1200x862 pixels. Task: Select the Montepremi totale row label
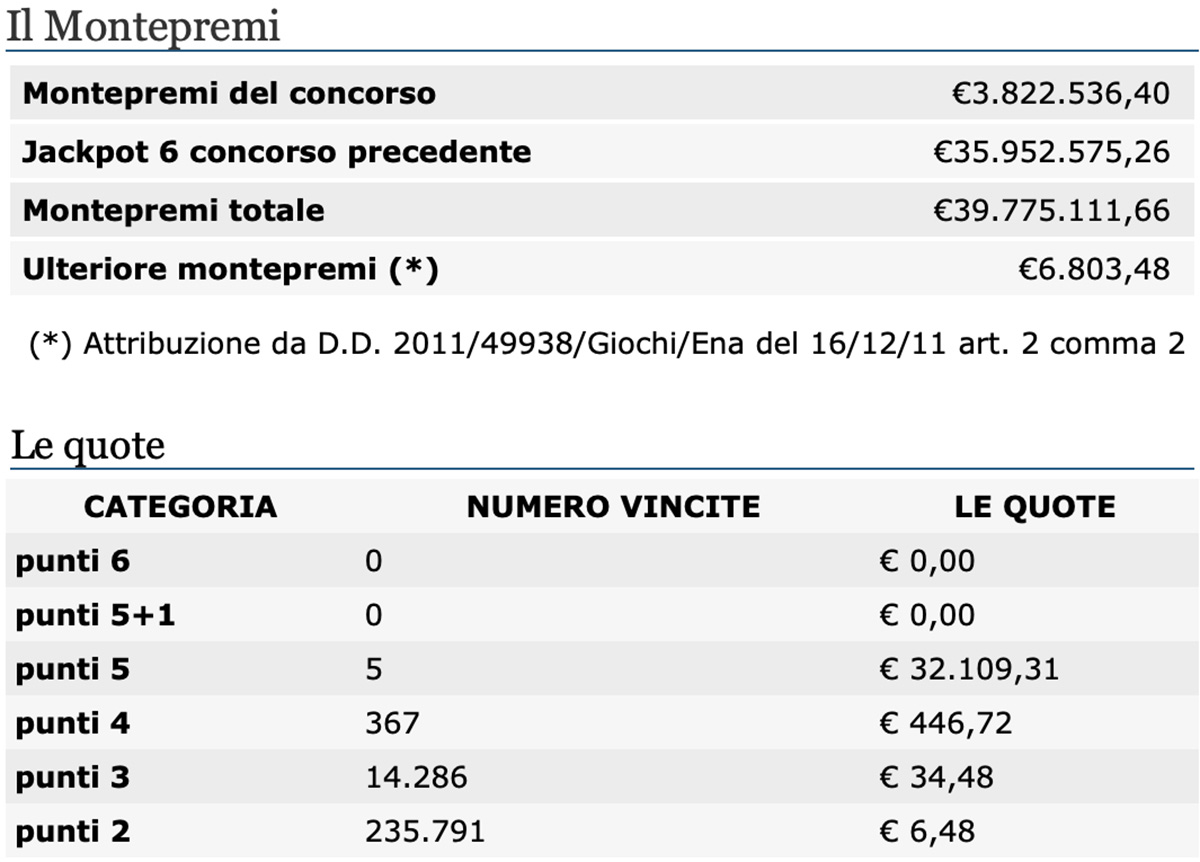[x=173, y=211]
